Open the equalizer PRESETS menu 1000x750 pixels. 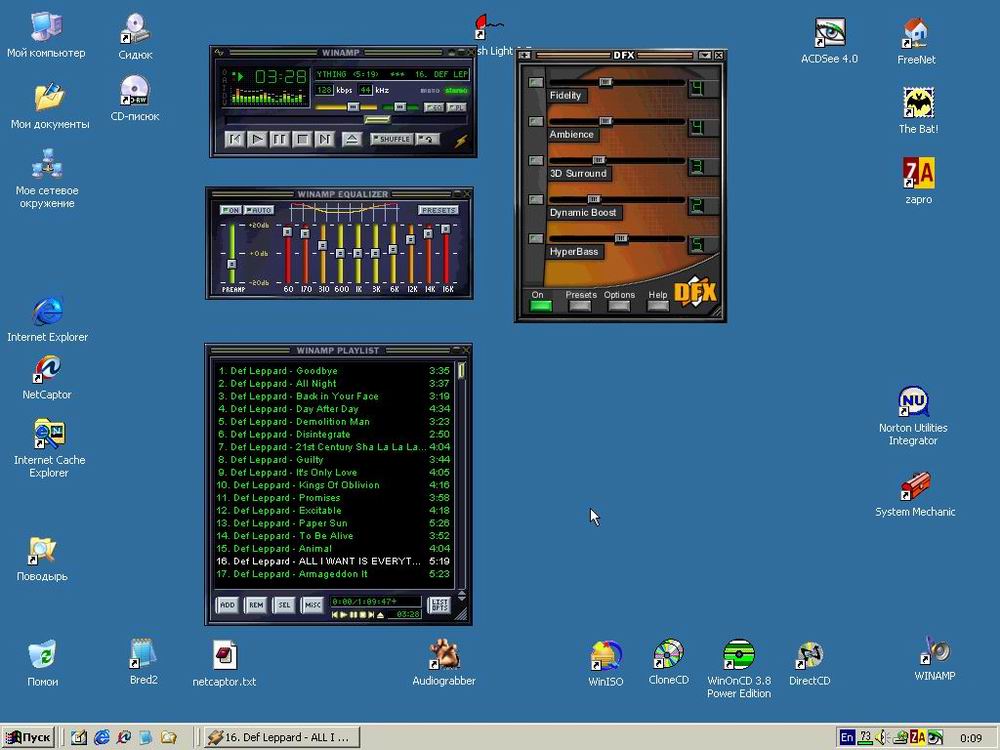click(x=438, y=210)
